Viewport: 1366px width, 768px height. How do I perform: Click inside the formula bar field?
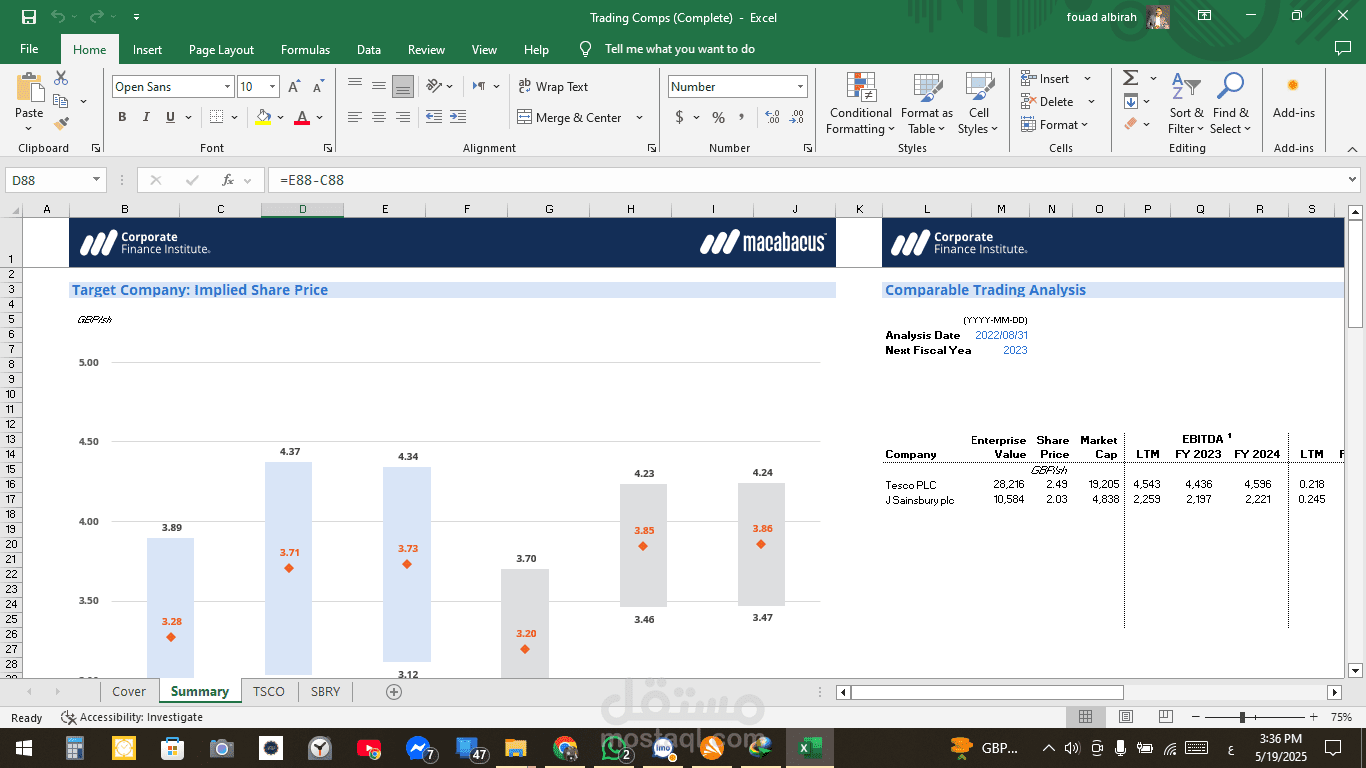(800, 180)
